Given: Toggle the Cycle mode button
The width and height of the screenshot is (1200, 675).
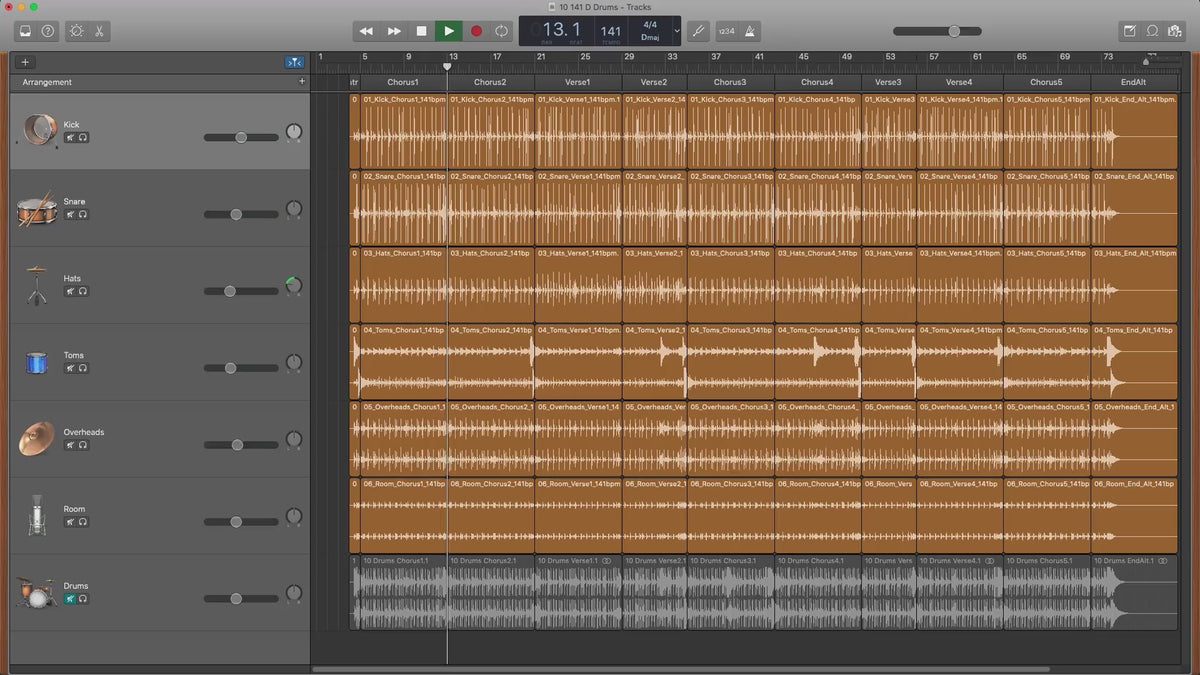Looking at the screenshot, I should tap(502, 31).
